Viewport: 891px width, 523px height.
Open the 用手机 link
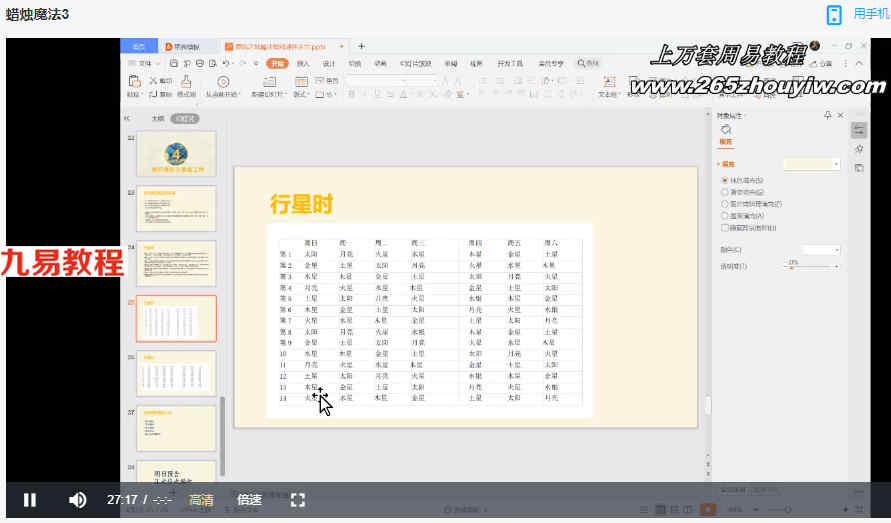point(871,14)
